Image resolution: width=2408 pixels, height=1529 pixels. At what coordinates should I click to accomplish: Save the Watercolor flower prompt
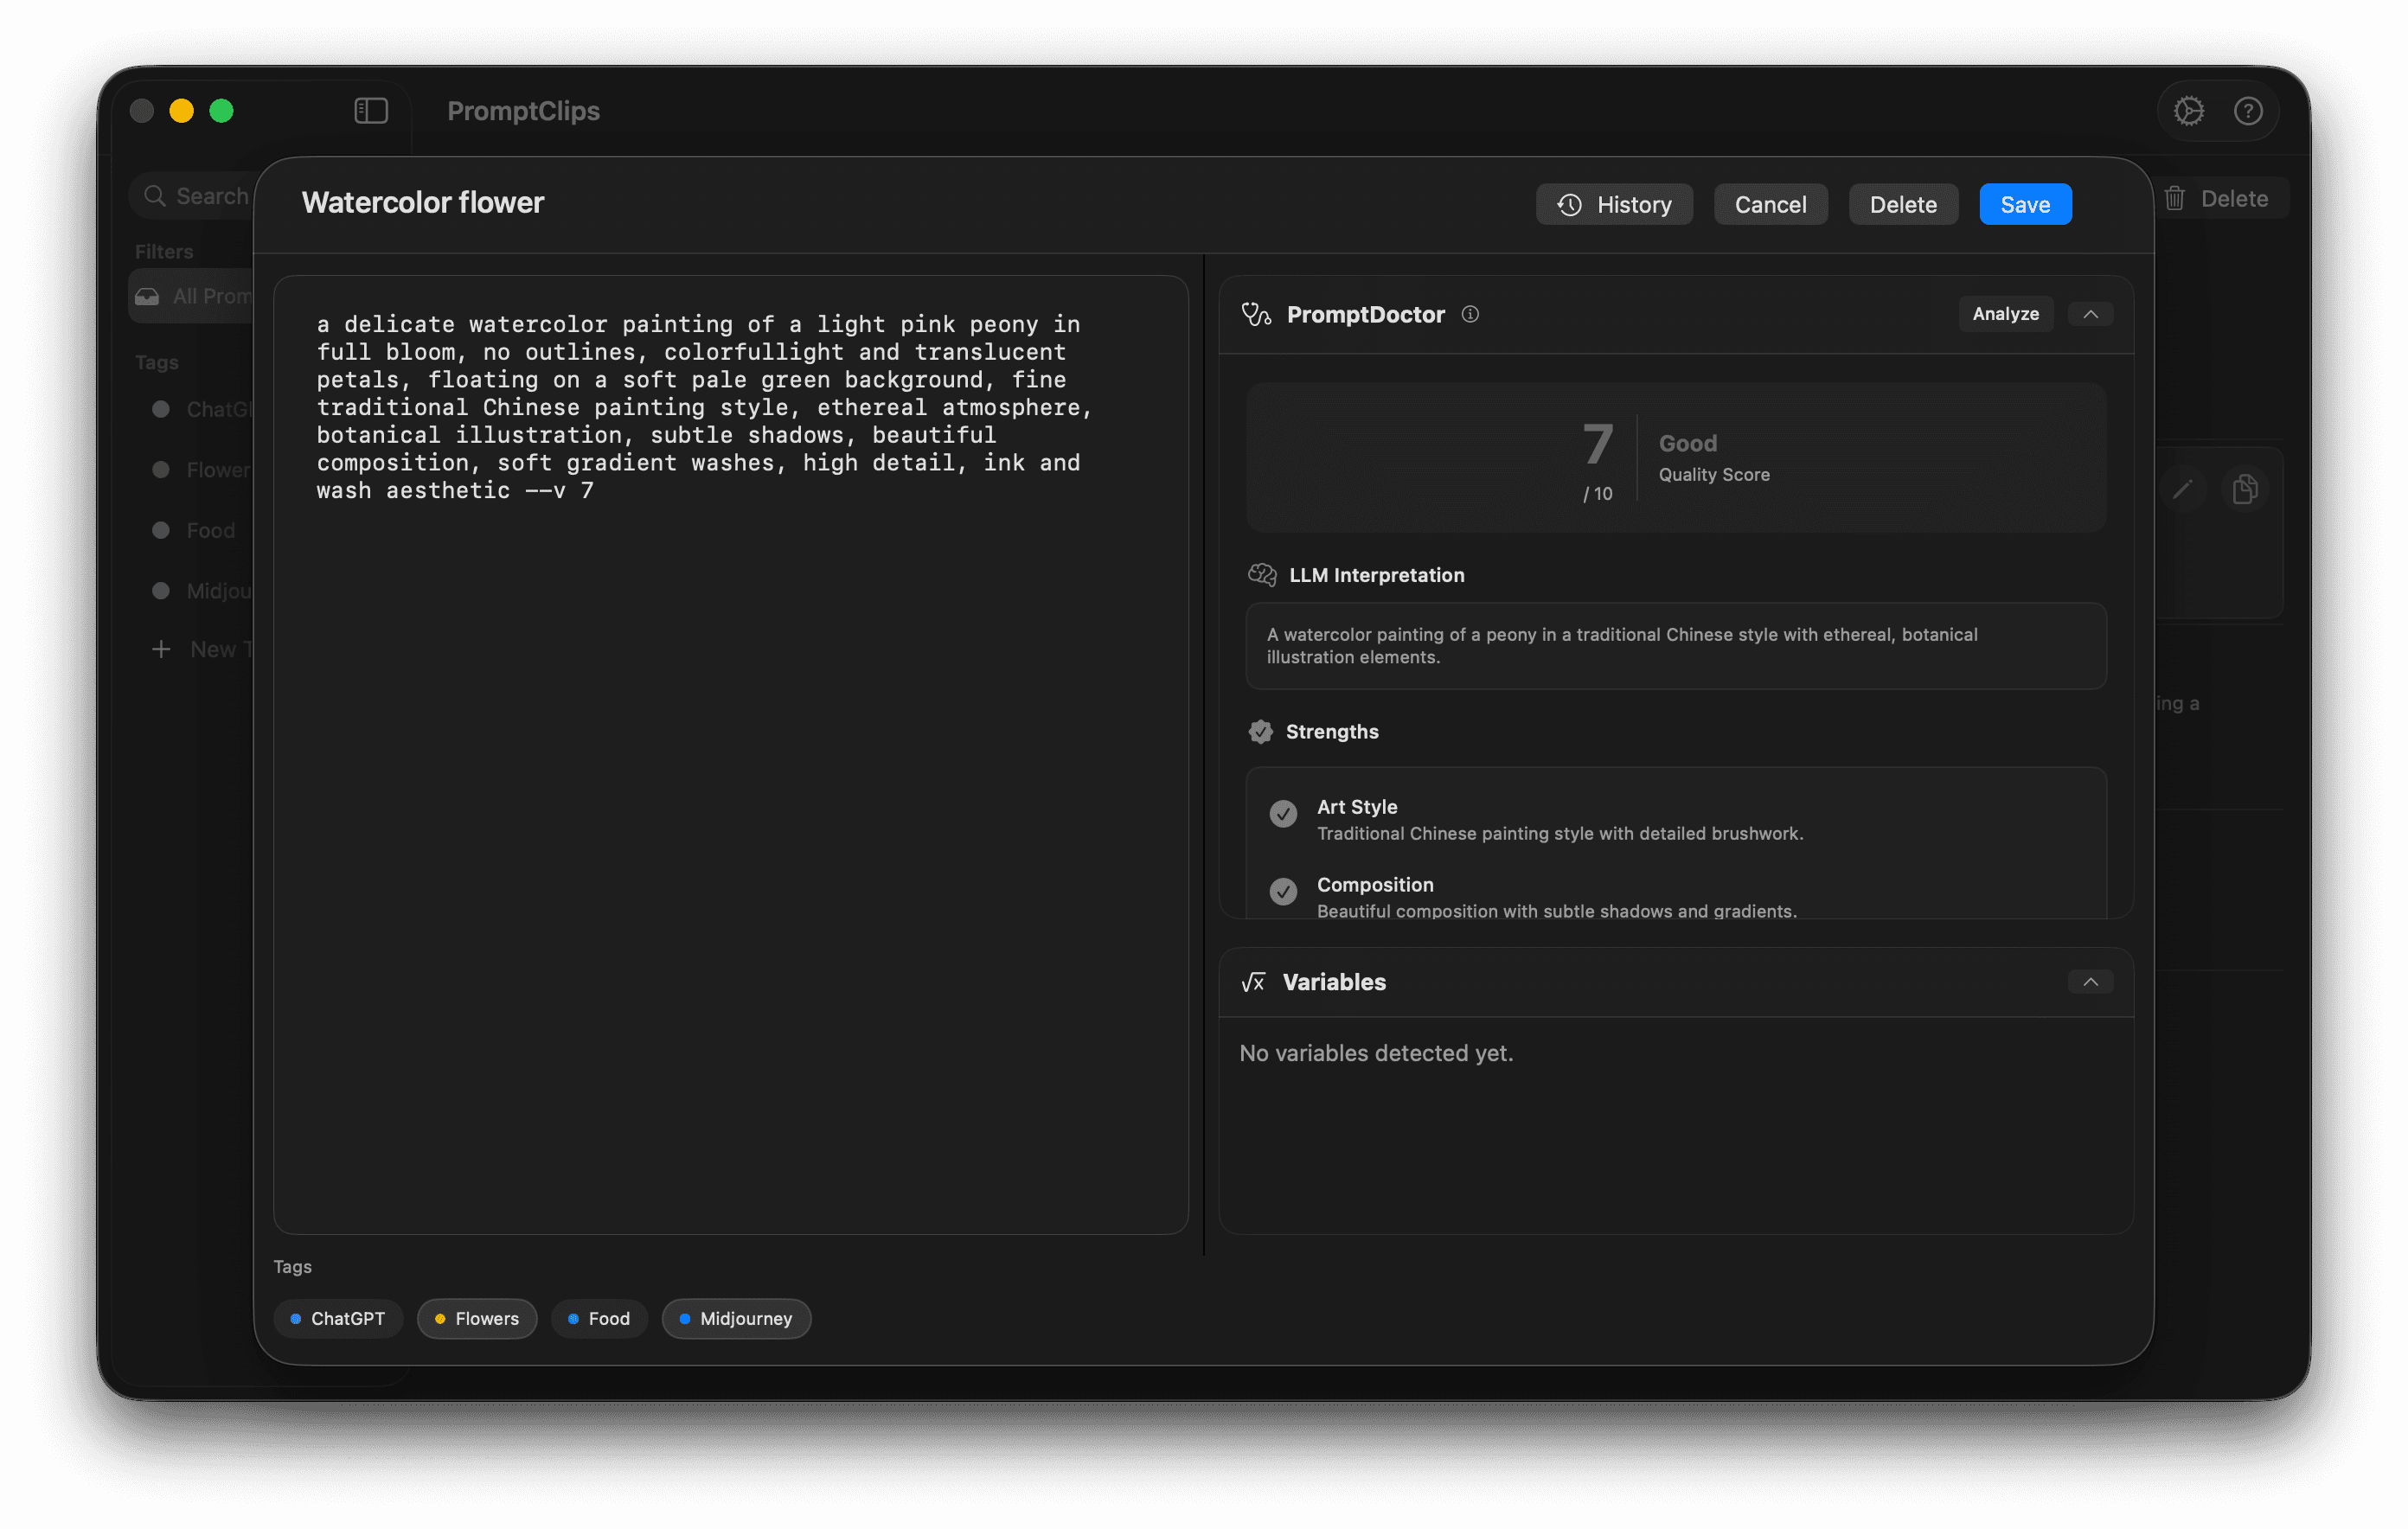2025,203
